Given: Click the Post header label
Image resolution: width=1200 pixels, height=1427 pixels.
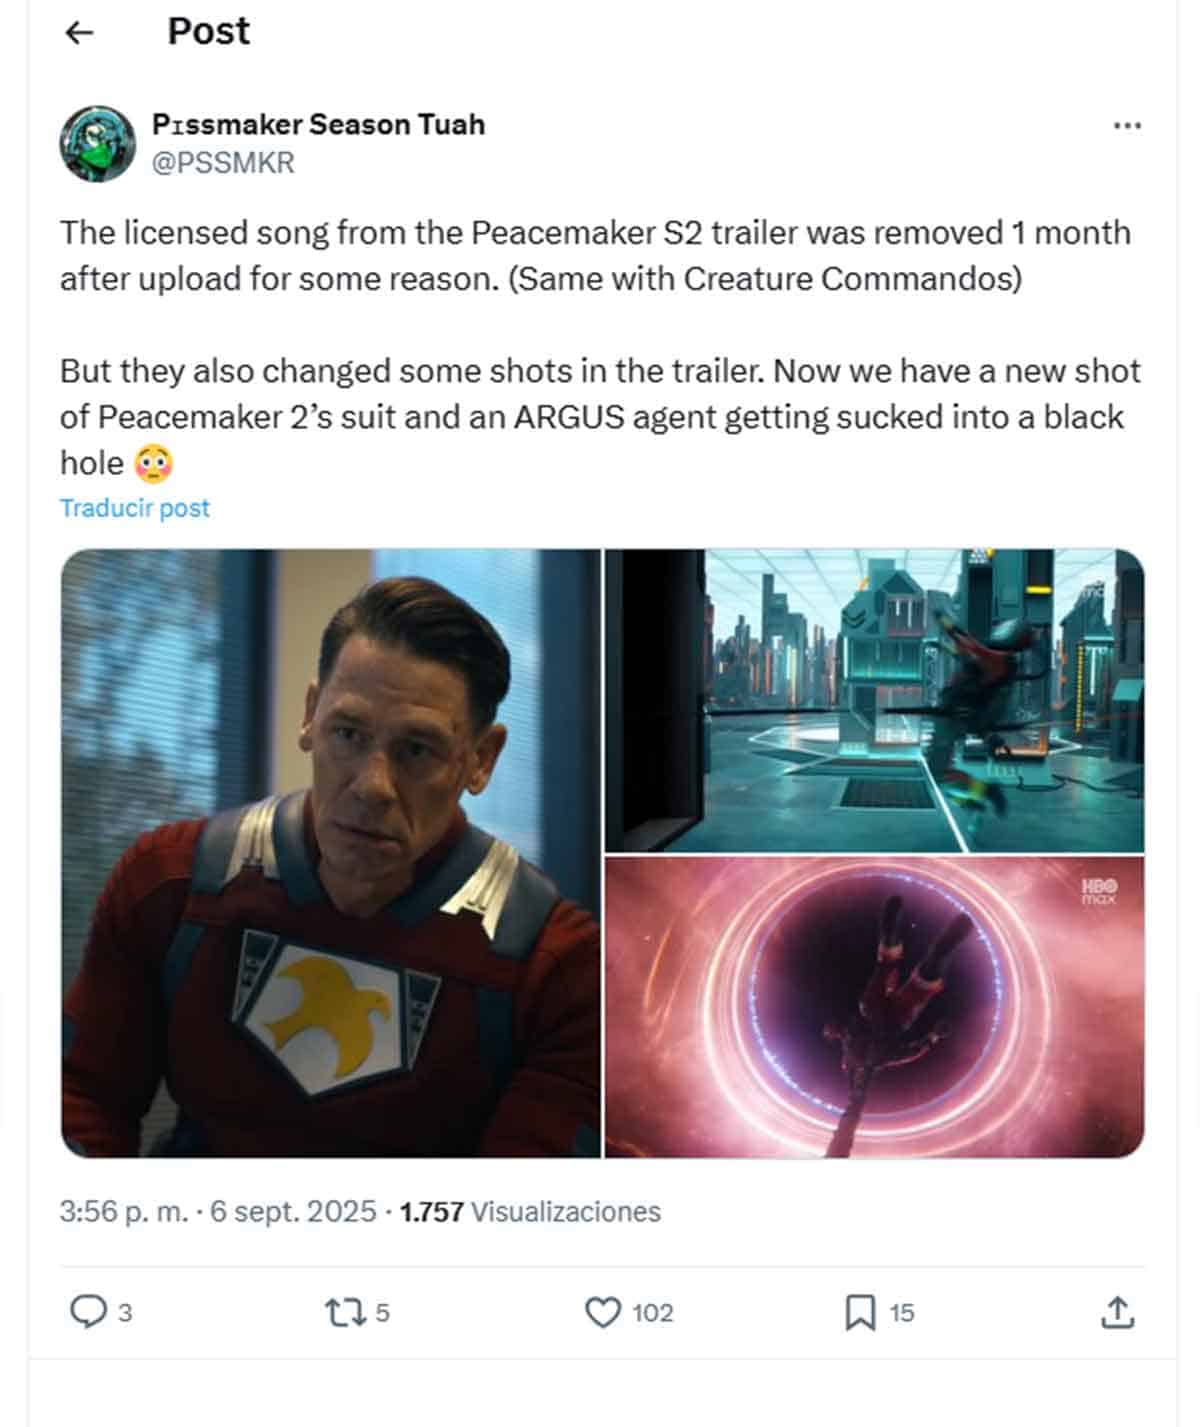Looking at the screenshot, I should point(208,30).
